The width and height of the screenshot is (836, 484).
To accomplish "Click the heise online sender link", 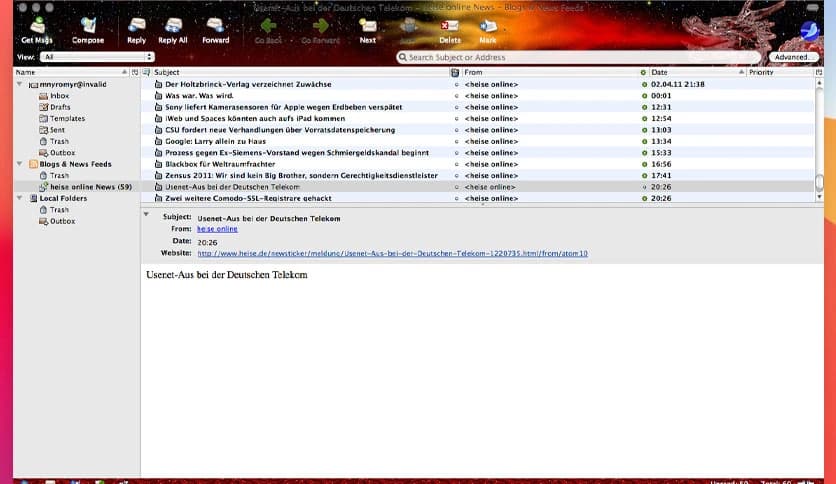I will click(x=218, y=229).
